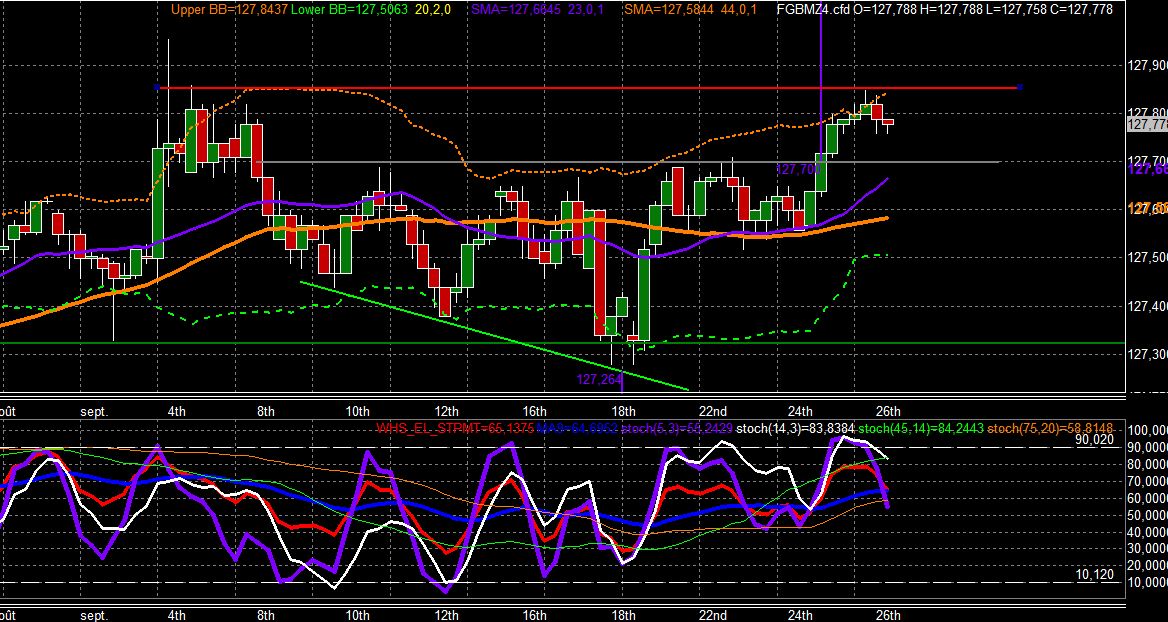Click the Upper BB=127,8437 indicator label

229,10
